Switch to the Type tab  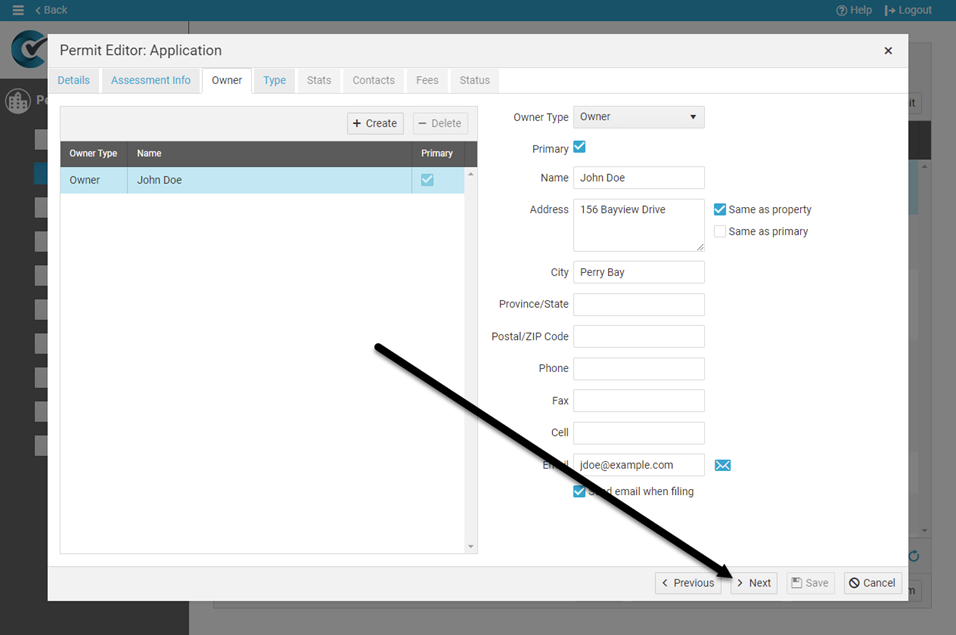(274, 80)
